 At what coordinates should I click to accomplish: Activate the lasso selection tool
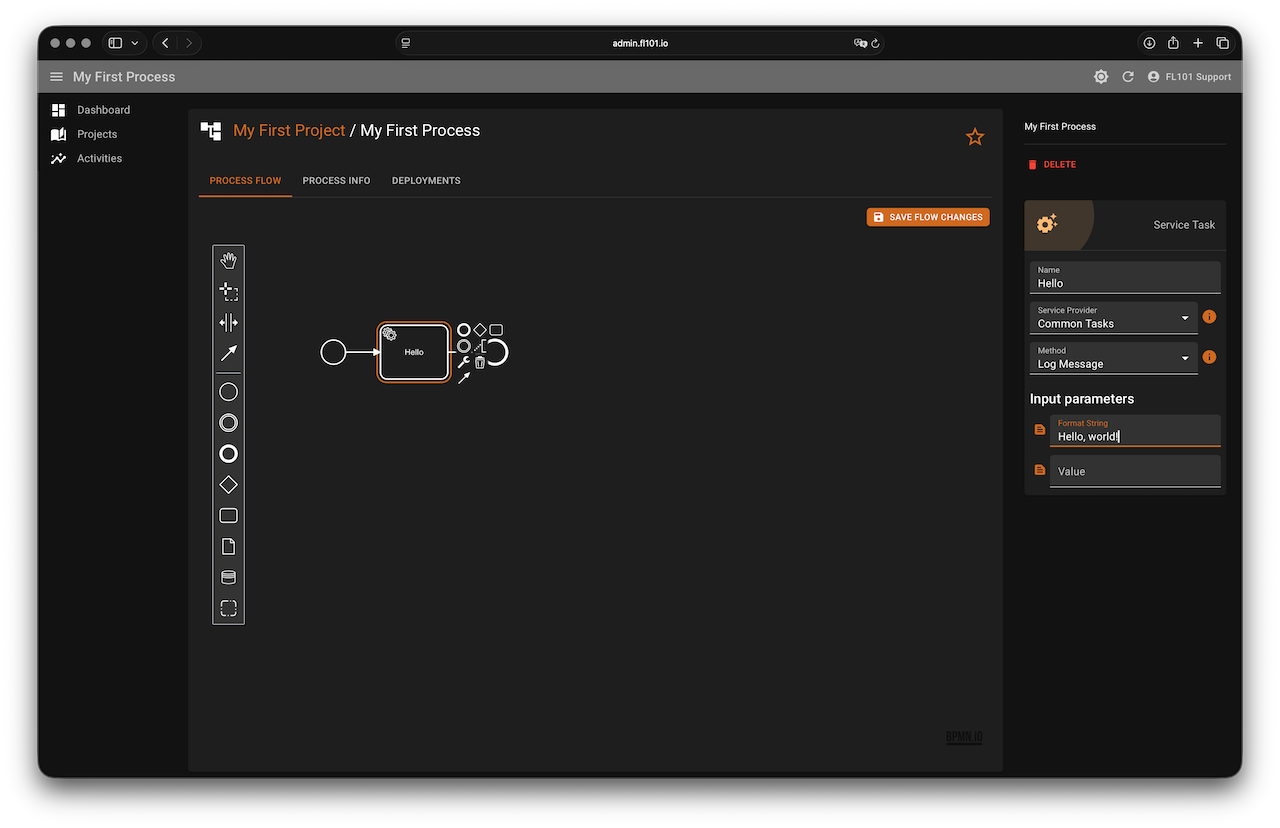pyautogui.click(x=228, y=292)
